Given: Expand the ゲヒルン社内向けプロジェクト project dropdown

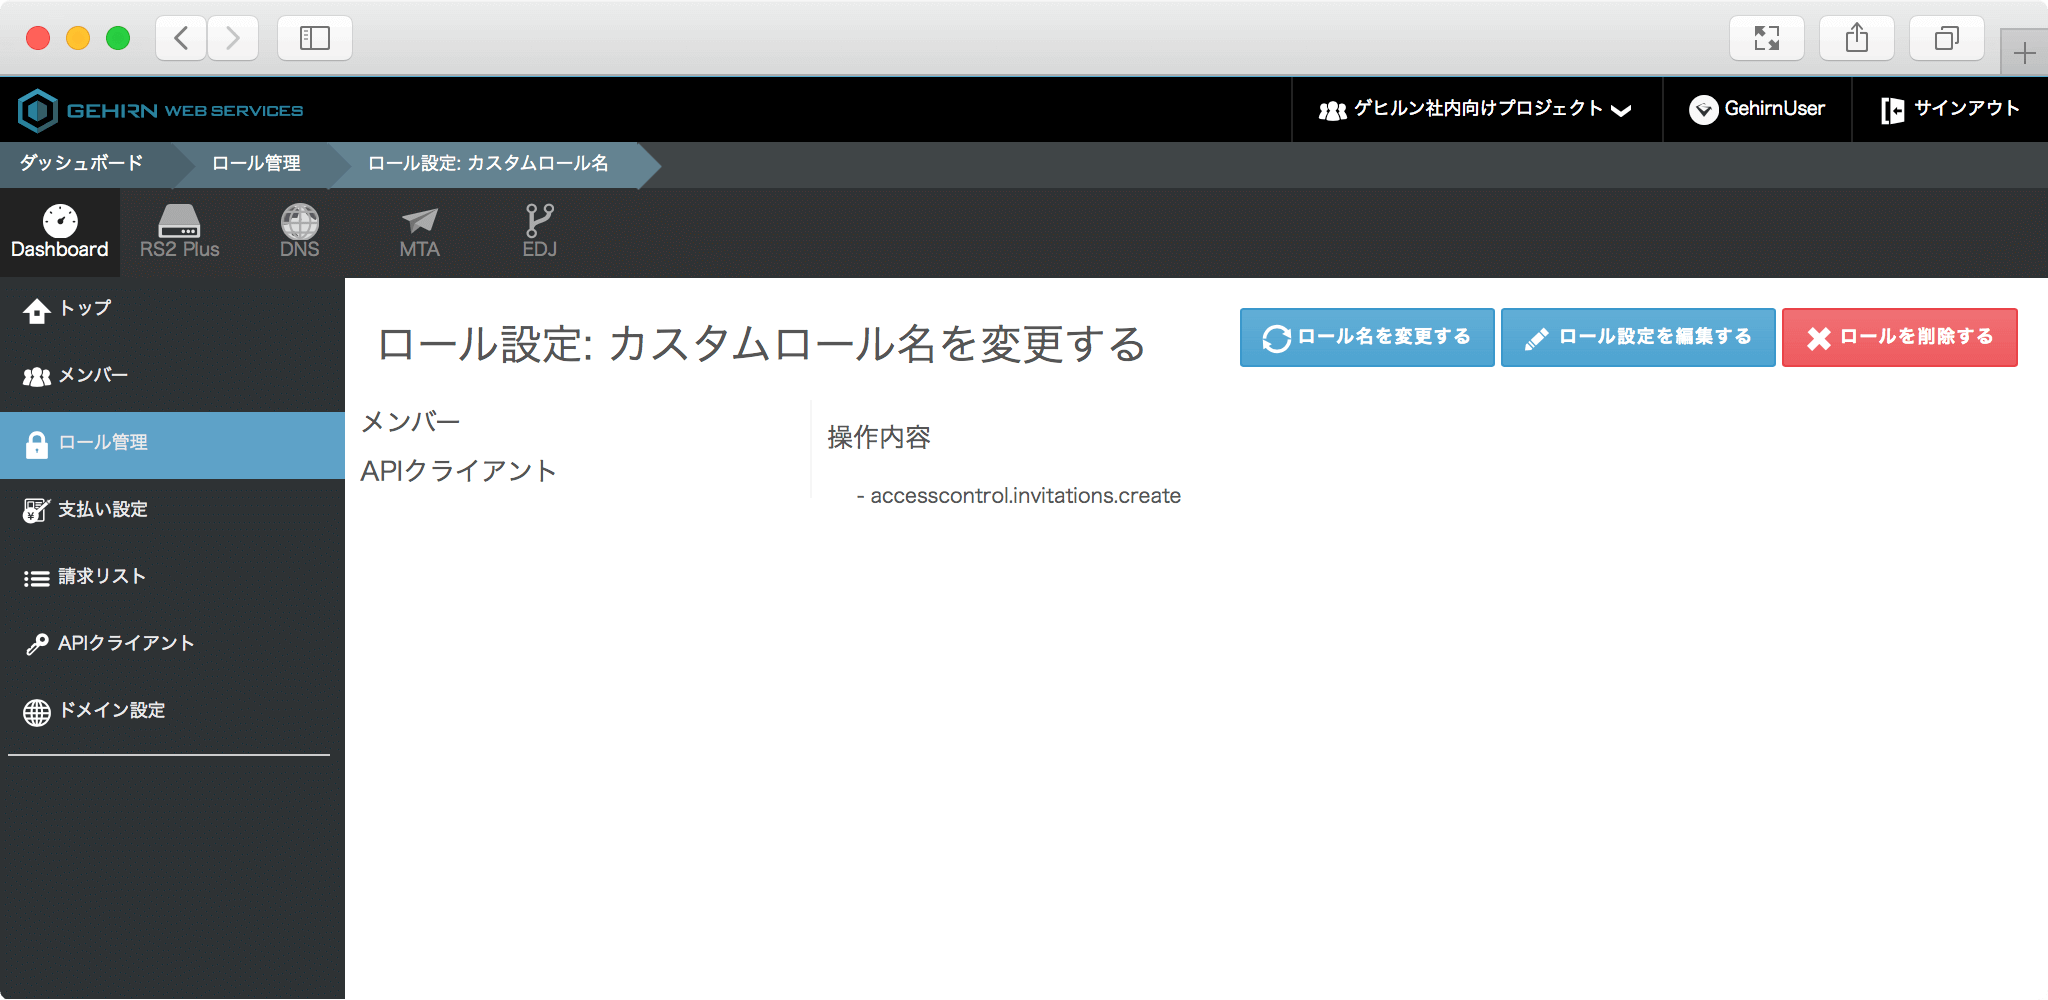Looking at the screenshot, I should point(1476,109).
